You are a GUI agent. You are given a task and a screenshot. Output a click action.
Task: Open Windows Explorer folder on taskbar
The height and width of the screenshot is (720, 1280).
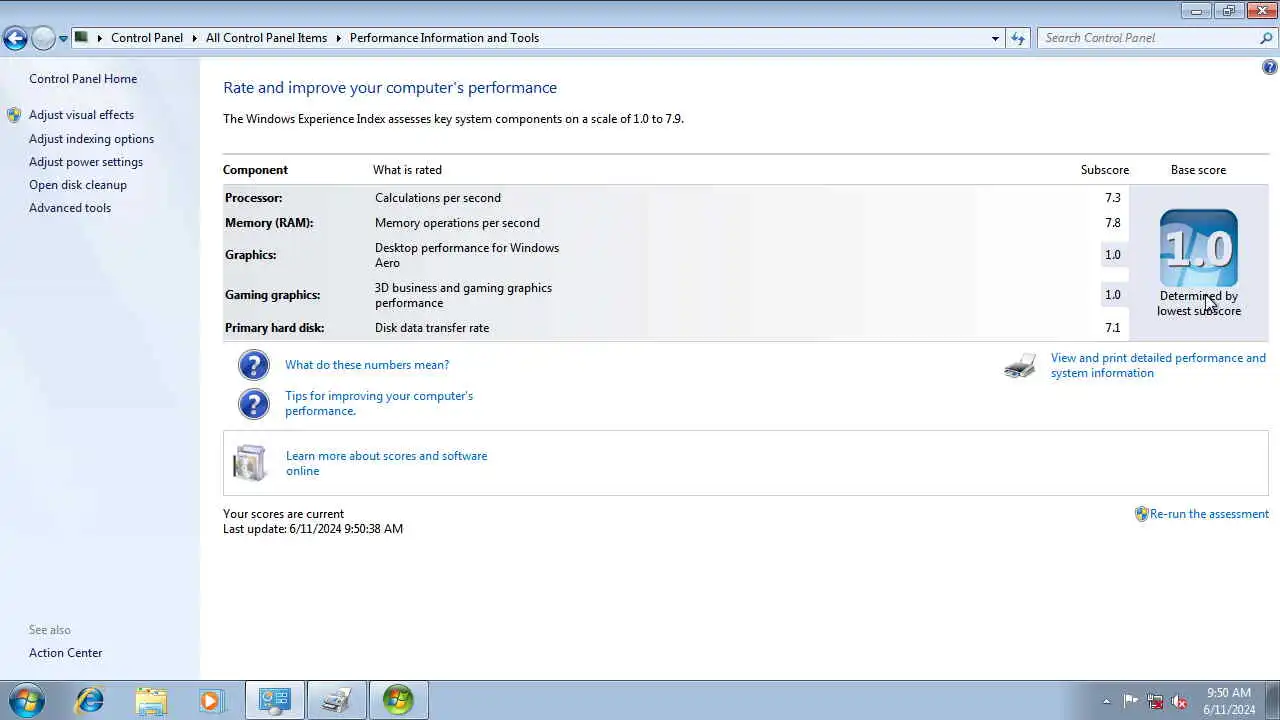click(x=151, y=700)
